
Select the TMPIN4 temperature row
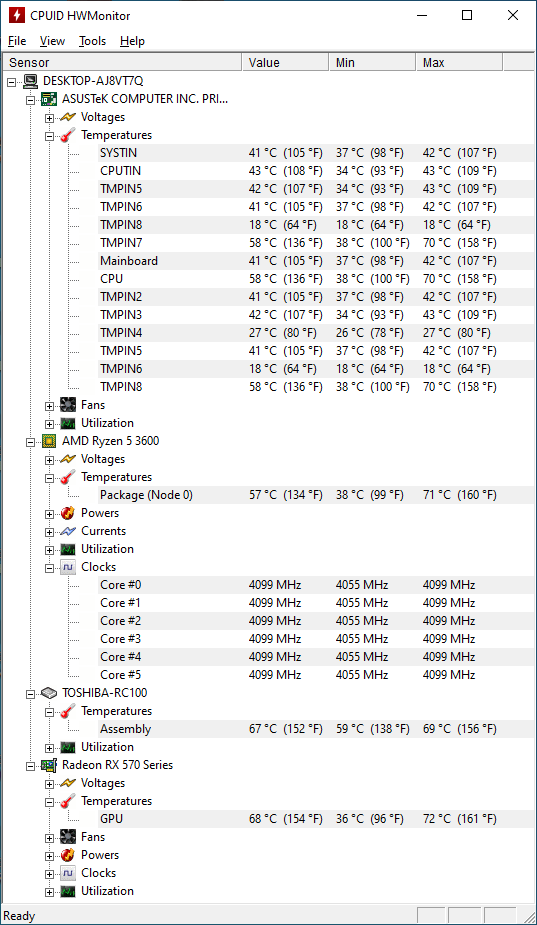tap(316, 333)
